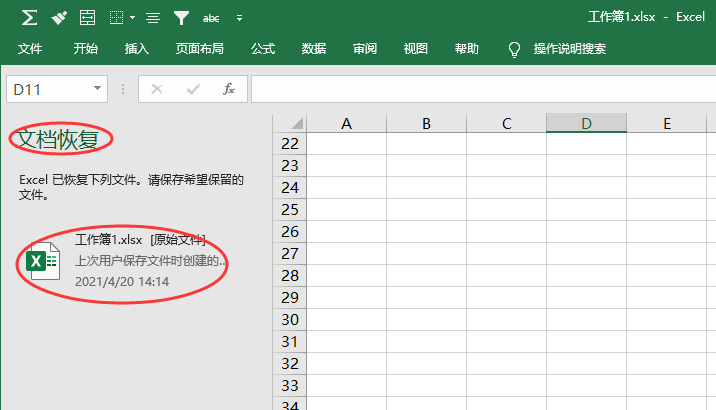Select row 25 header

click(x=290, y=210)
